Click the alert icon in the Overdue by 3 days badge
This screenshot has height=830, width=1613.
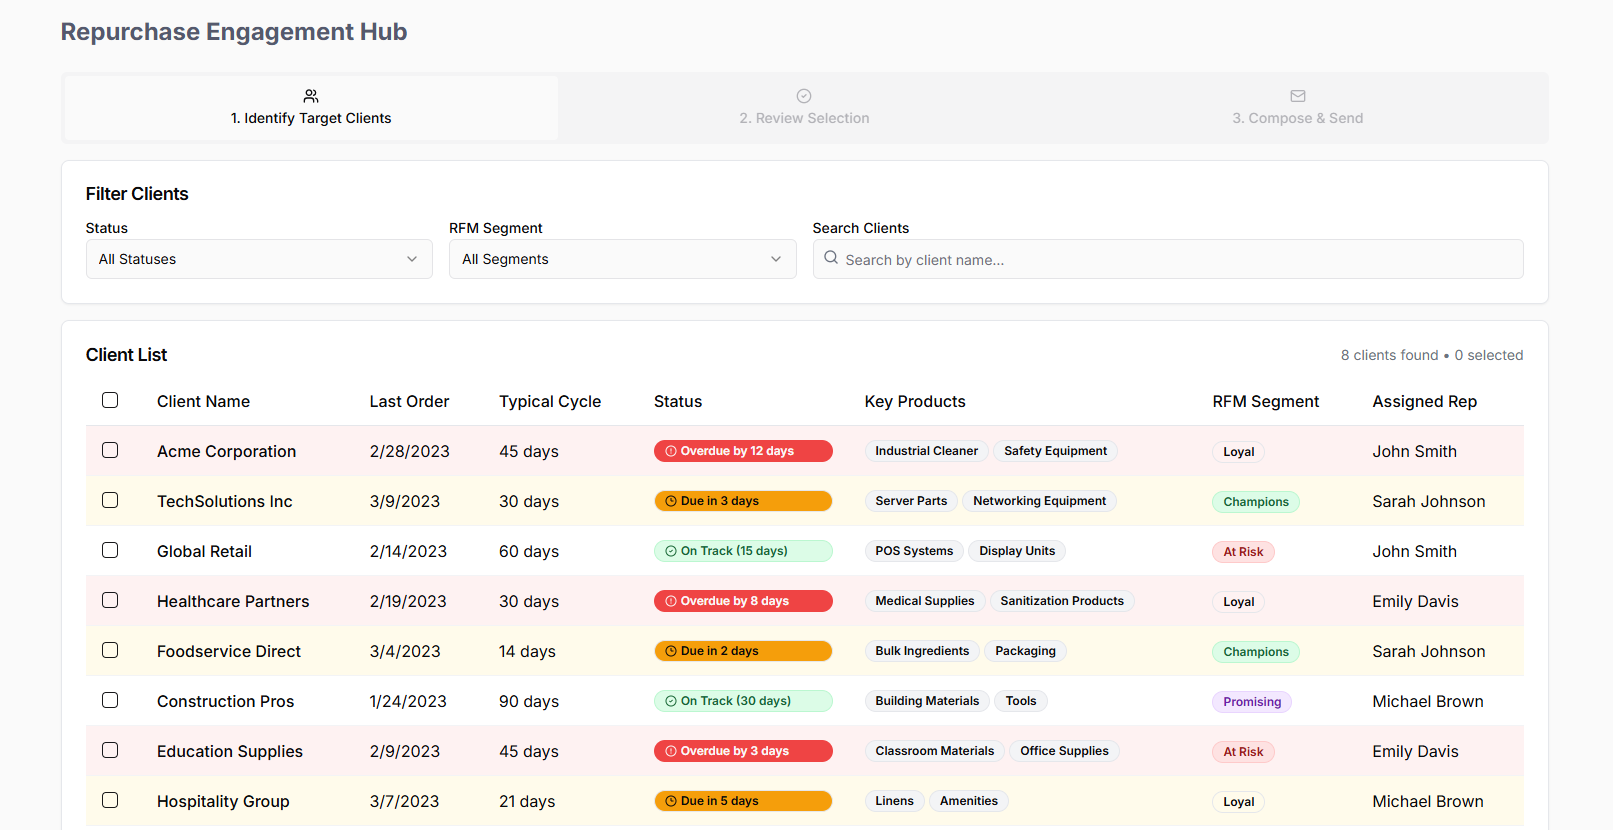[x=671, y=751]
